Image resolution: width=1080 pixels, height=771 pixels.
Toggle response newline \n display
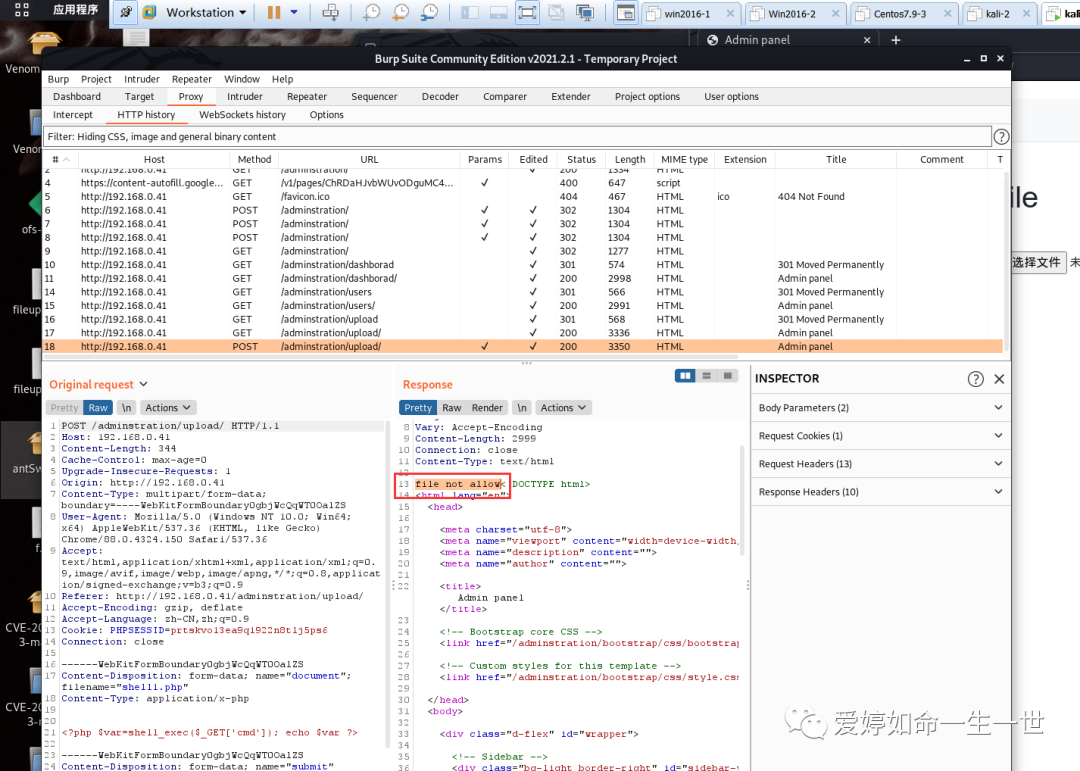[522, 408]
